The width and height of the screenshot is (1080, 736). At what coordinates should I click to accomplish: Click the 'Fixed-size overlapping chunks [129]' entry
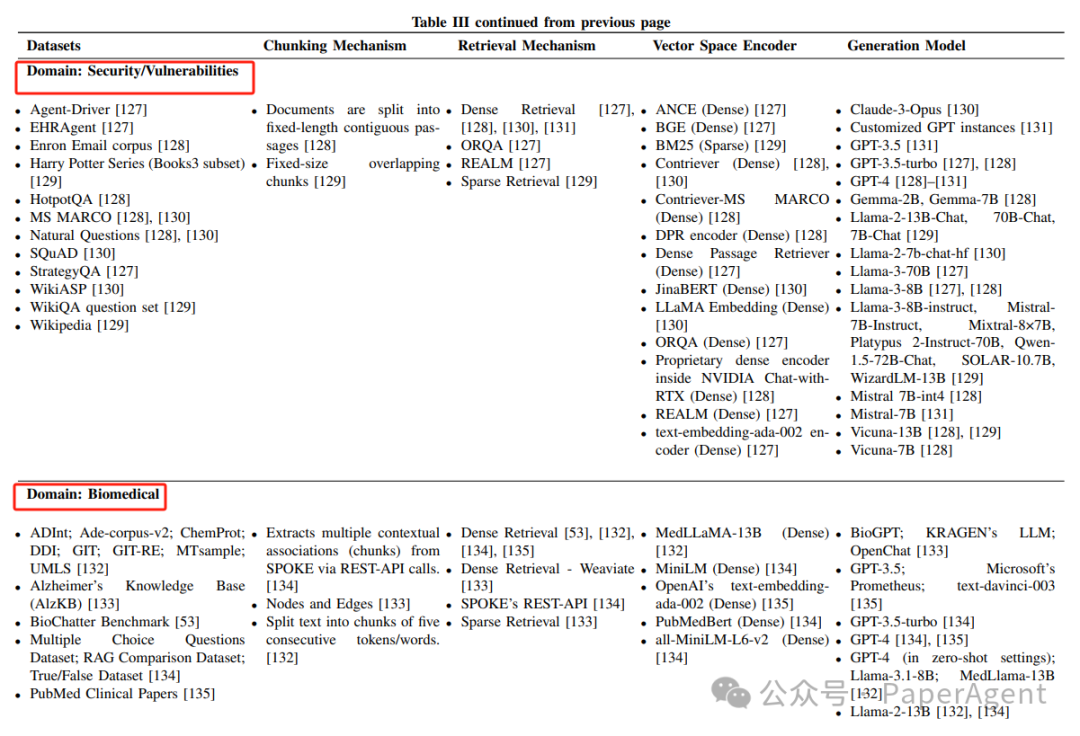353,172
